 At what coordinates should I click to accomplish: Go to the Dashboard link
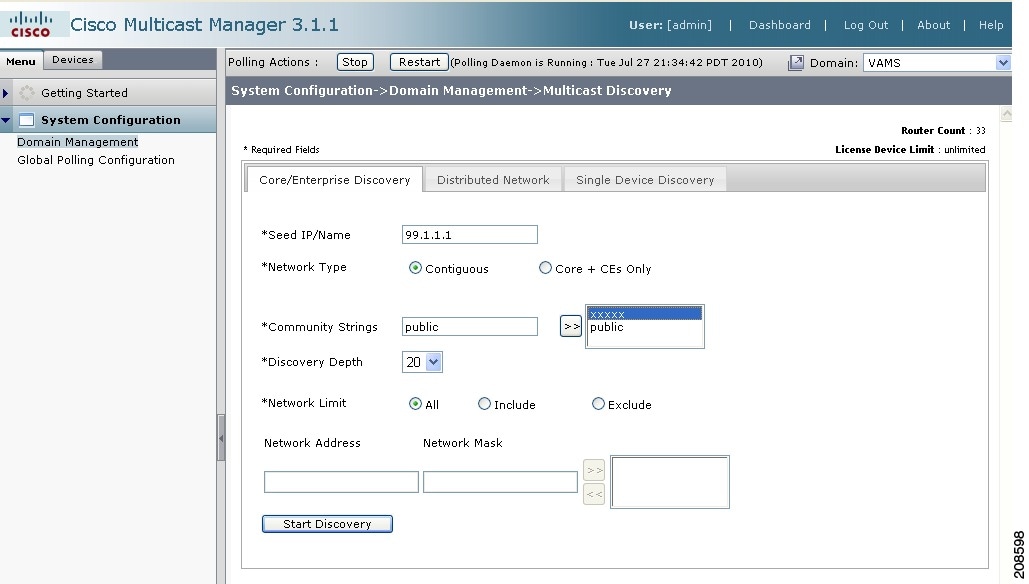click(780, 25)
